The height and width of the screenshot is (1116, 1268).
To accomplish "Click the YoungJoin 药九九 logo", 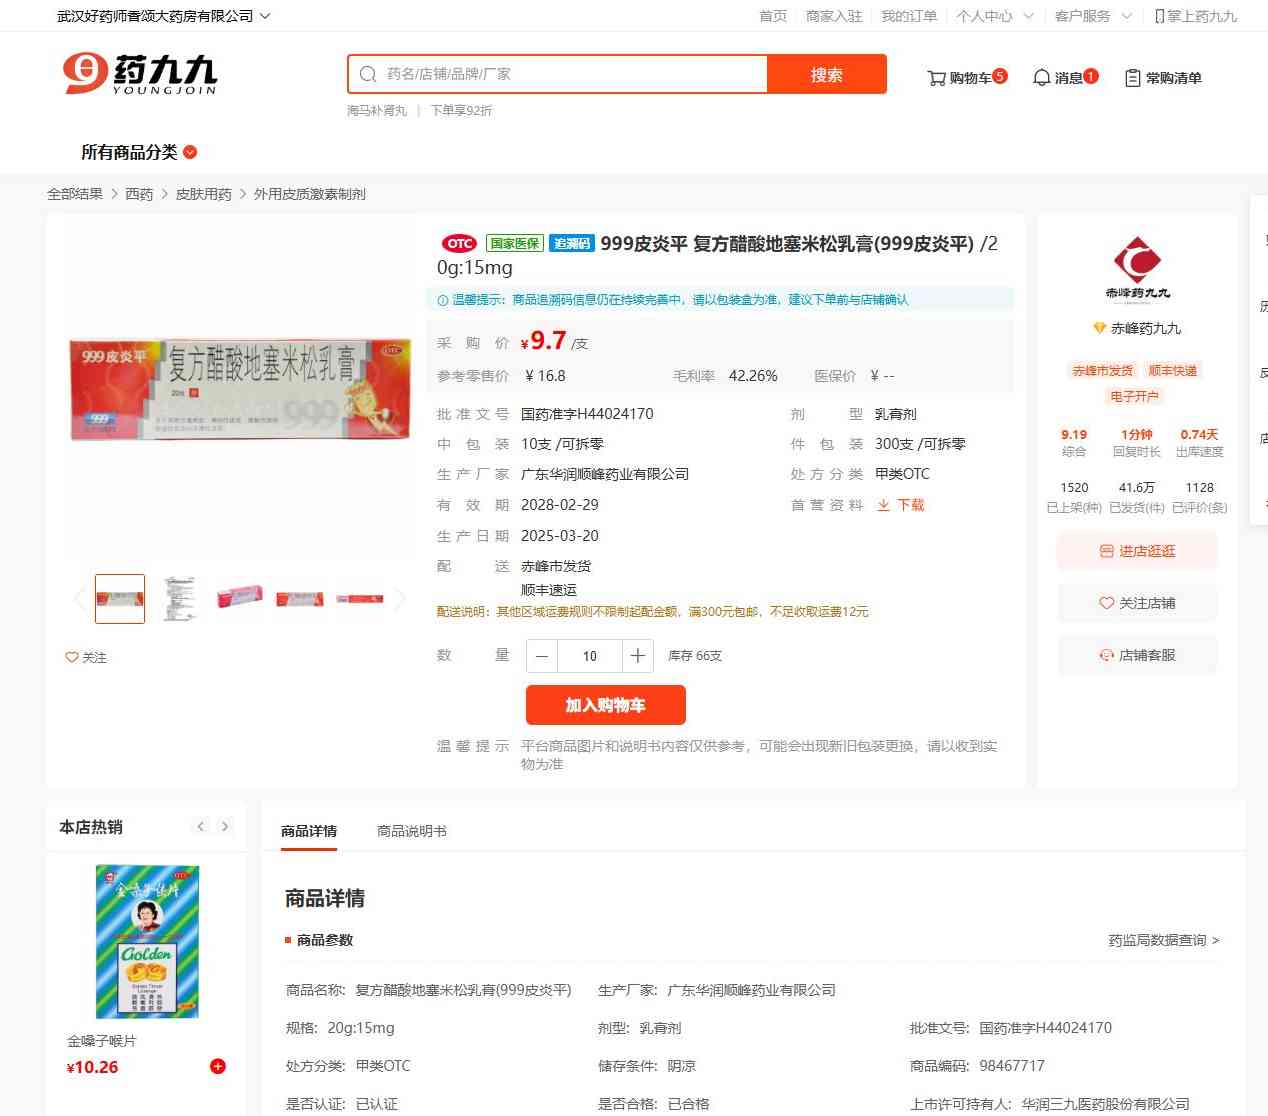I will (x=140, y=74).
